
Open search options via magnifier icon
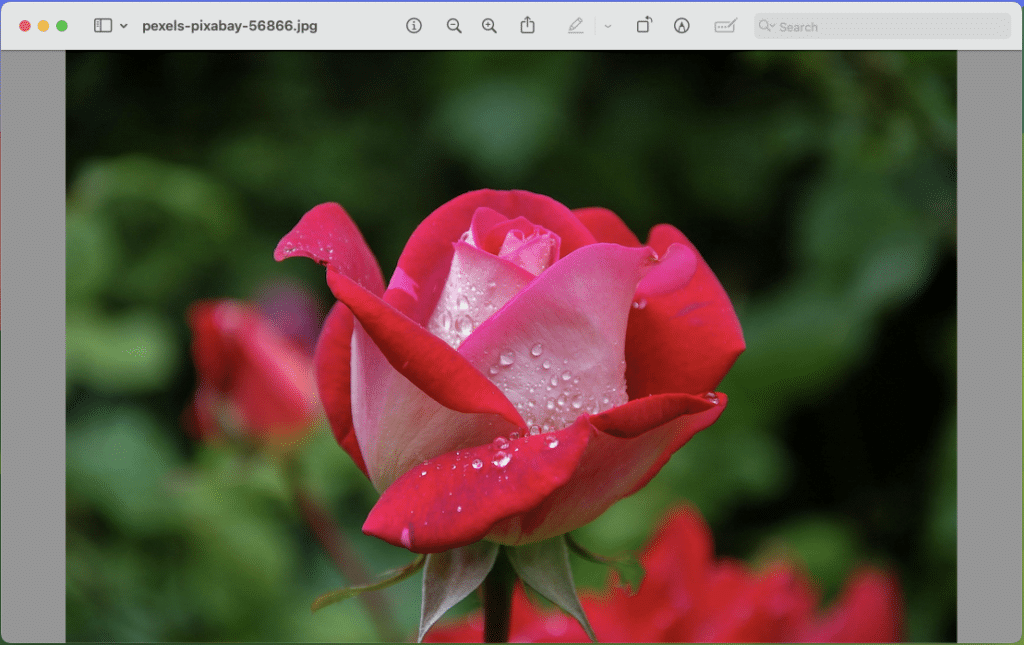pyautogui.click(x=767, y=26)
